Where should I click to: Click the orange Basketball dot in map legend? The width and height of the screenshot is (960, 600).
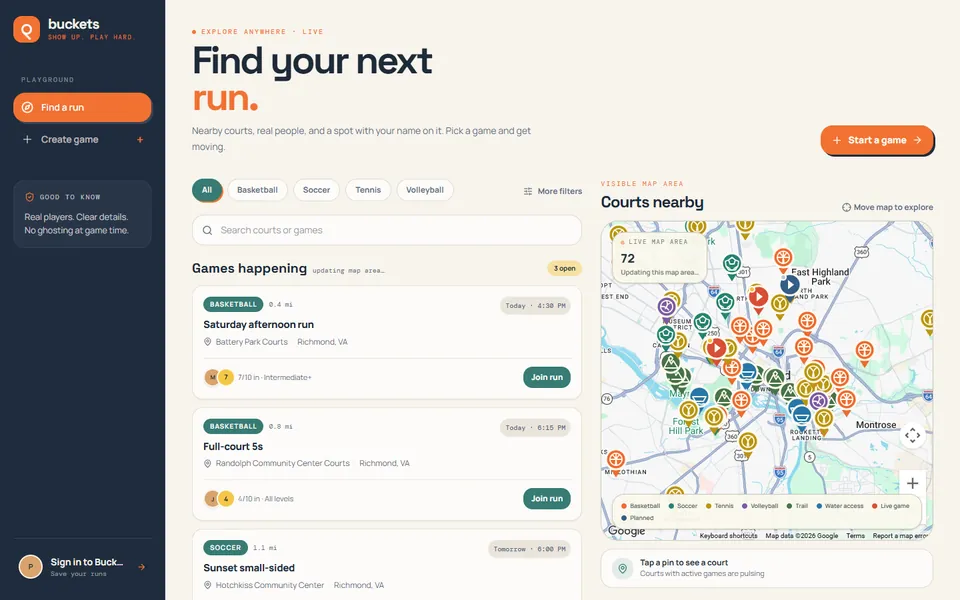[624, 506]
